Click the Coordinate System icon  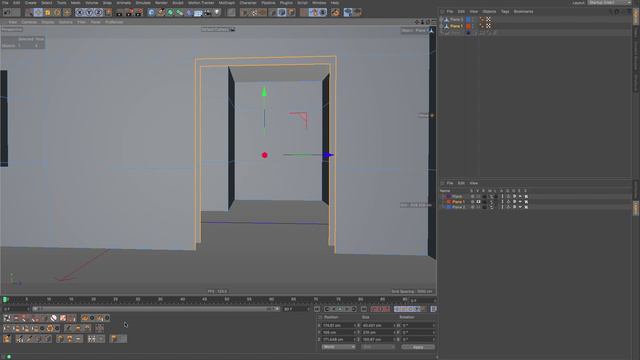[108, 13]
